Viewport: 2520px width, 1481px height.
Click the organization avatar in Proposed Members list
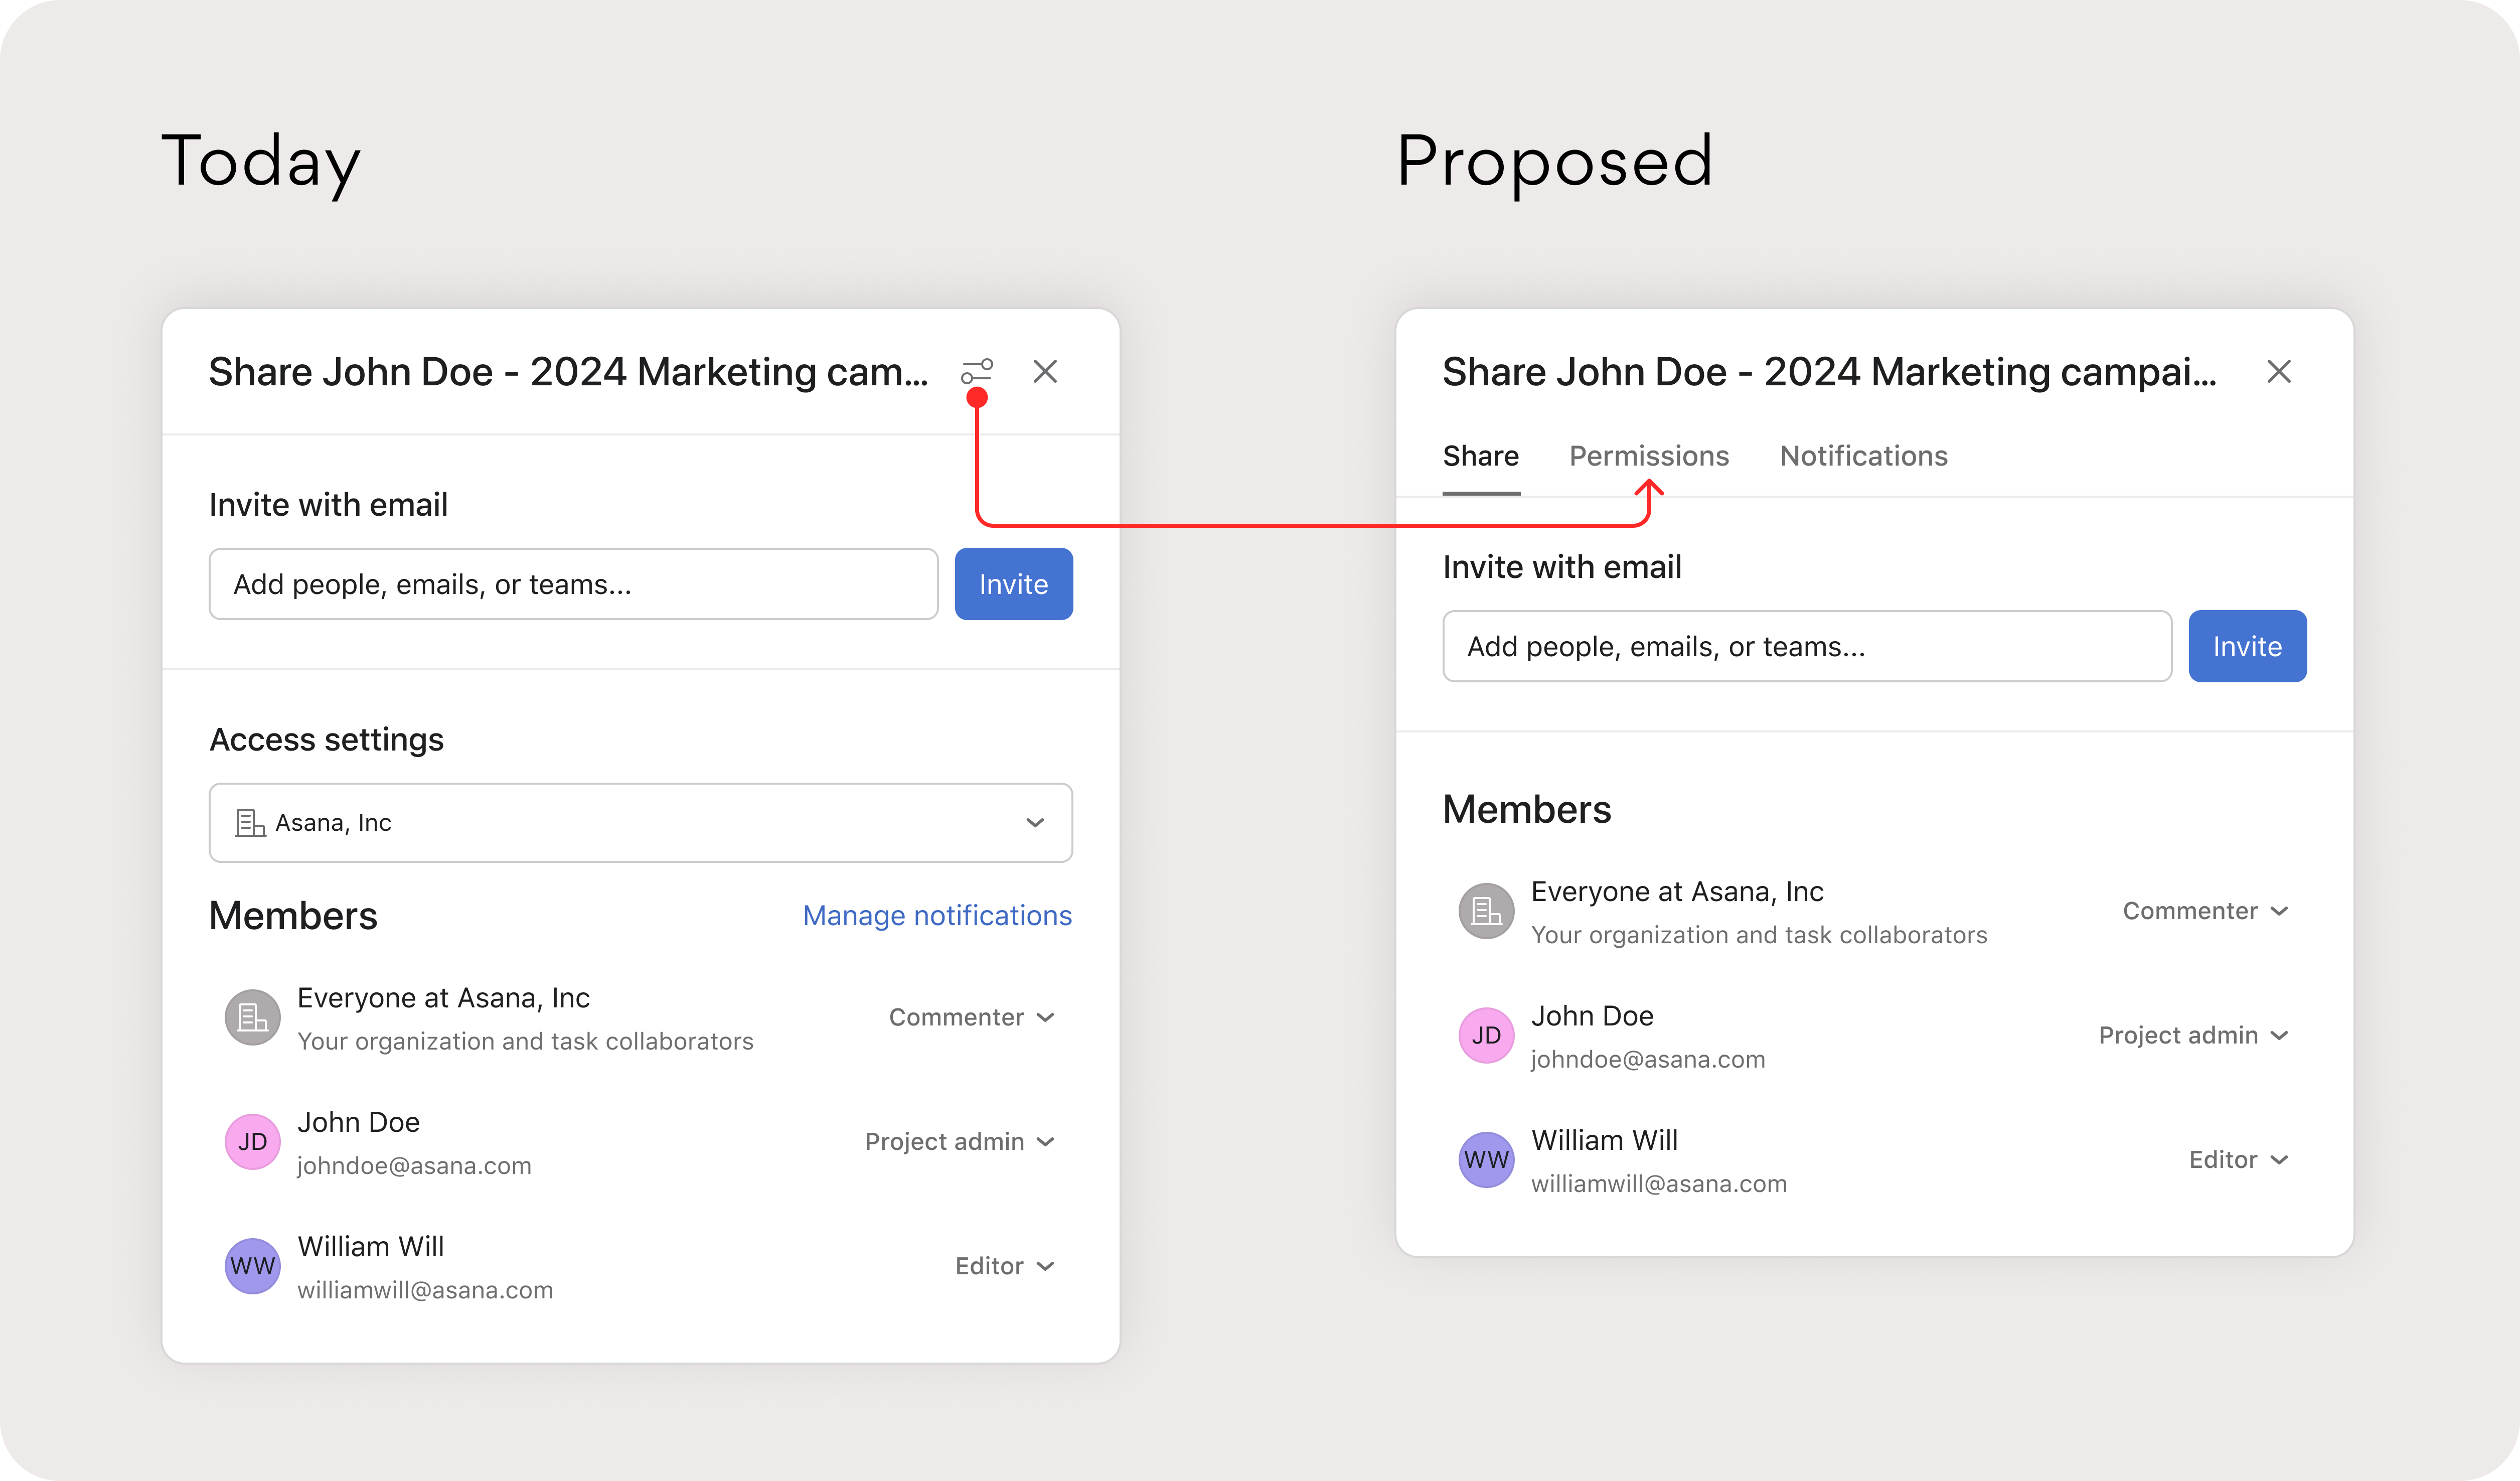coord(1486,910)
